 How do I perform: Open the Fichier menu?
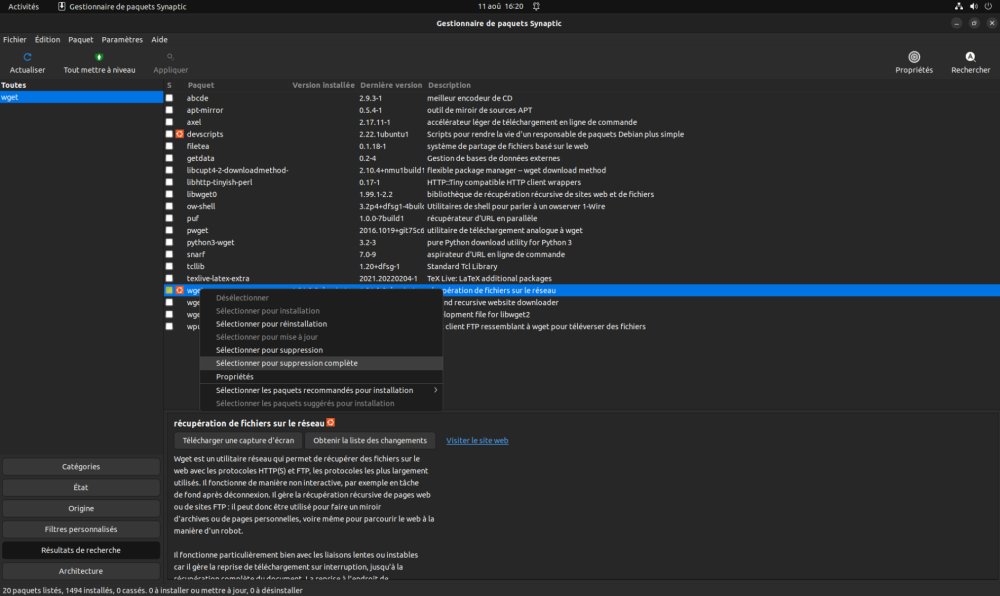click(15, 40)
